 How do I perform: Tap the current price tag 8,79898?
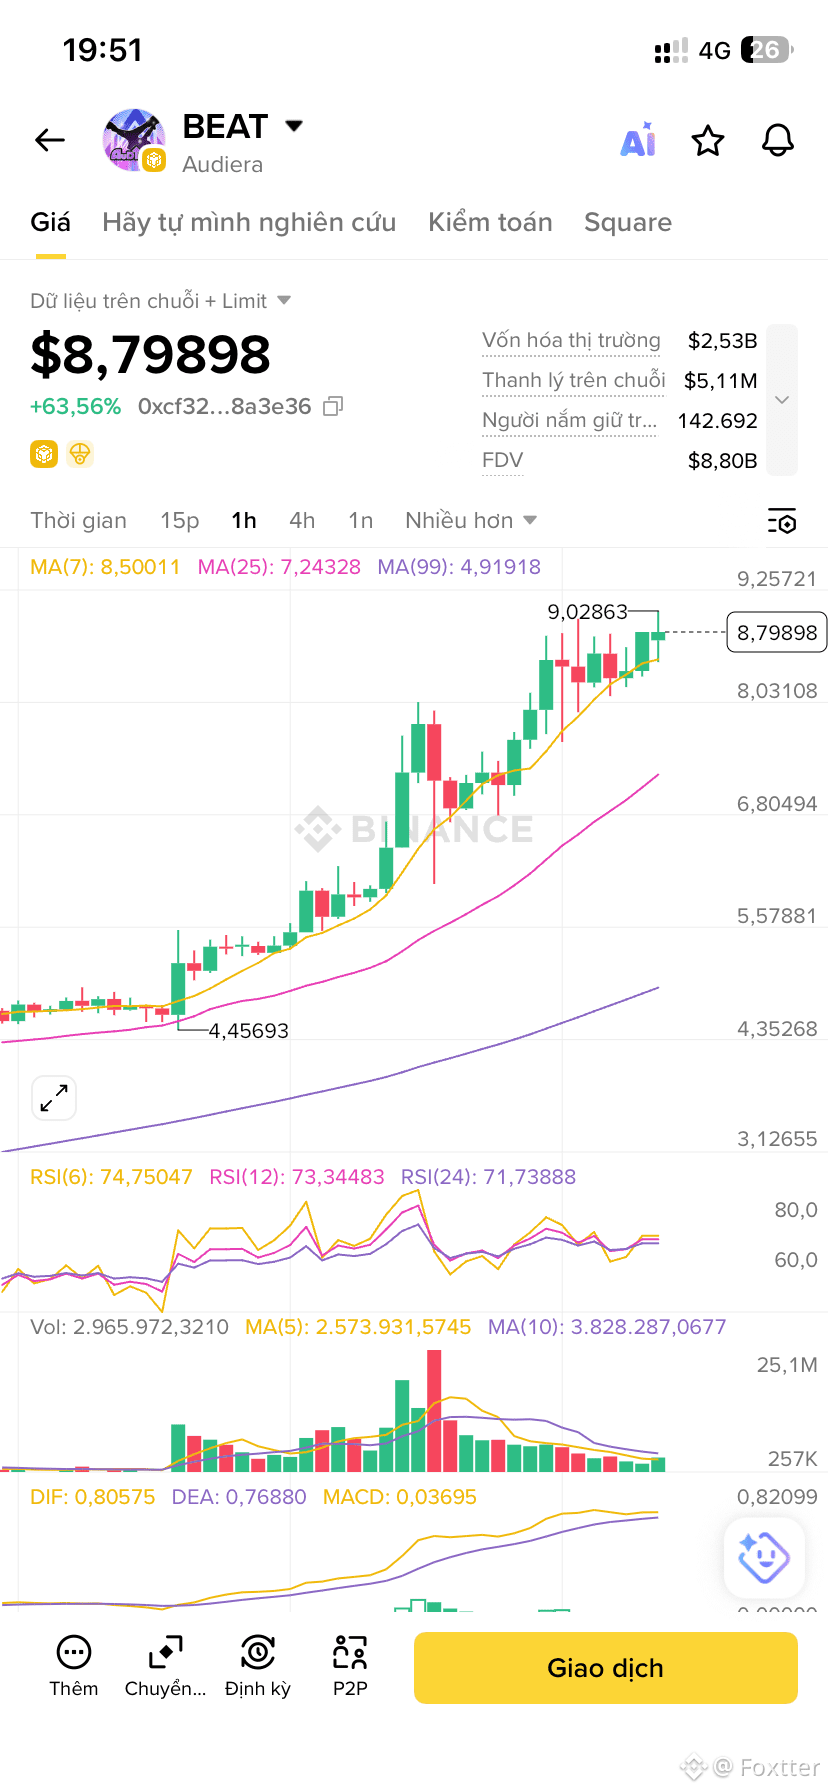pos(777,632)
